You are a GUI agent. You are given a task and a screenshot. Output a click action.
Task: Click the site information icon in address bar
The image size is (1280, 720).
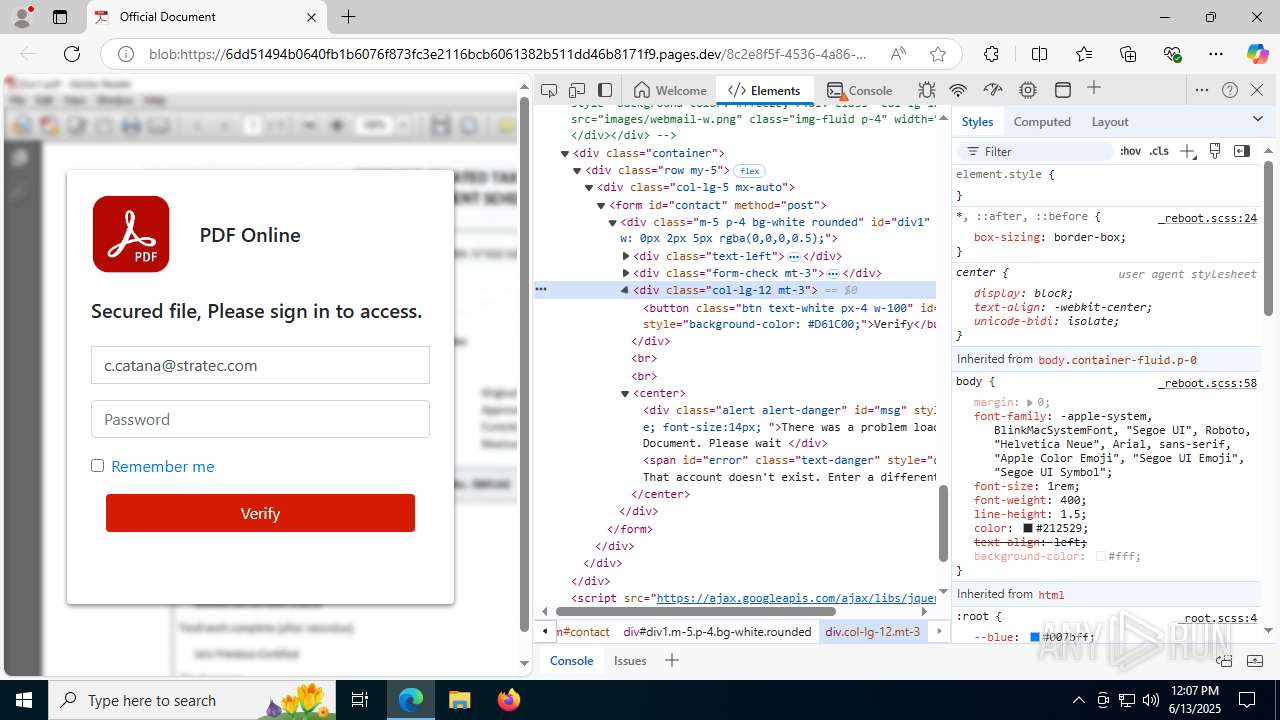[x=125, y=54]
